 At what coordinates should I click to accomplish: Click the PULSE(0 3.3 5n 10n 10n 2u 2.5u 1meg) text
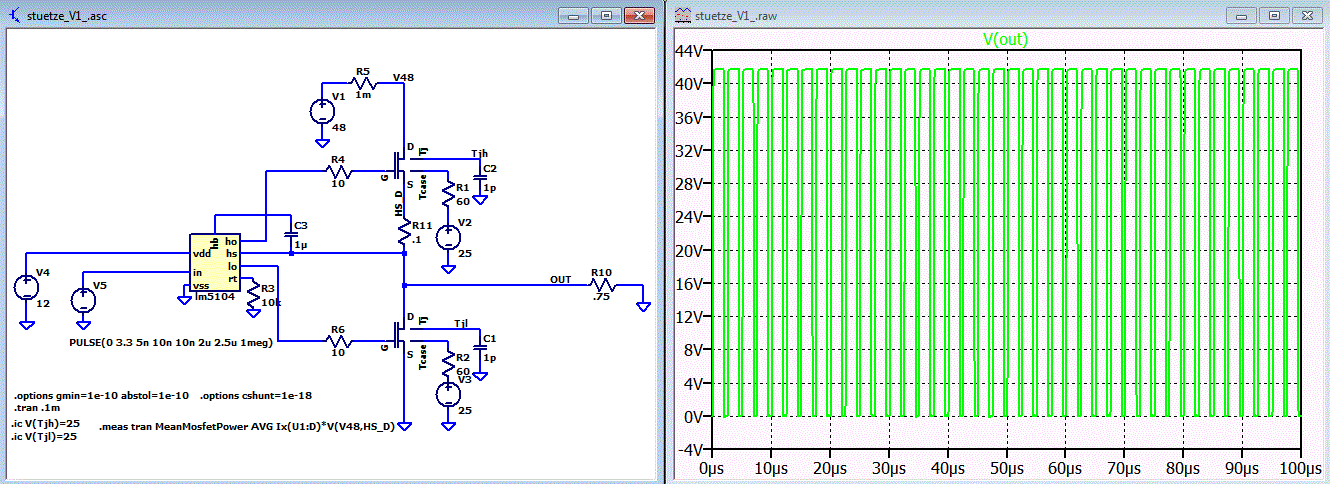pyautogui.click(x=171, y=342)
